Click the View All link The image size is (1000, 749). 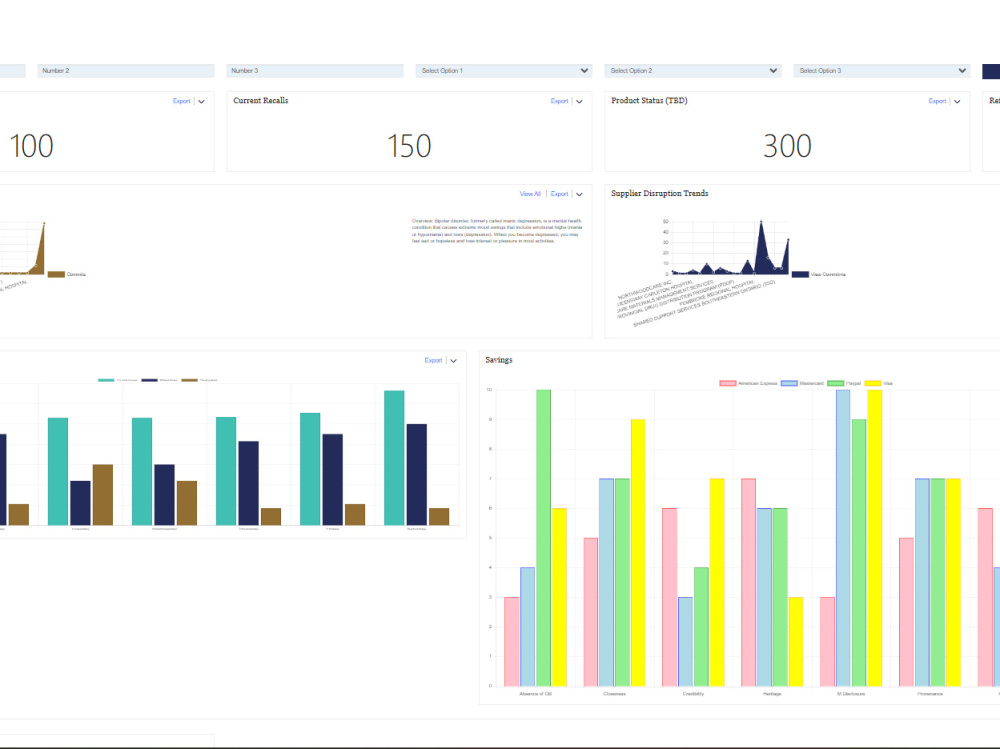pos(530,194)
